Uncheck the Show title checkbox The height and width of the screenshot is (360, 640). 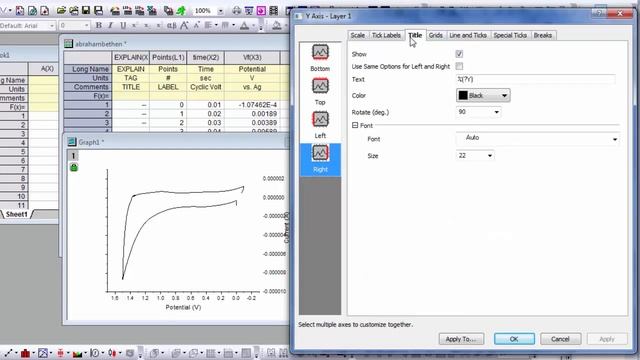tap(459, 54)
